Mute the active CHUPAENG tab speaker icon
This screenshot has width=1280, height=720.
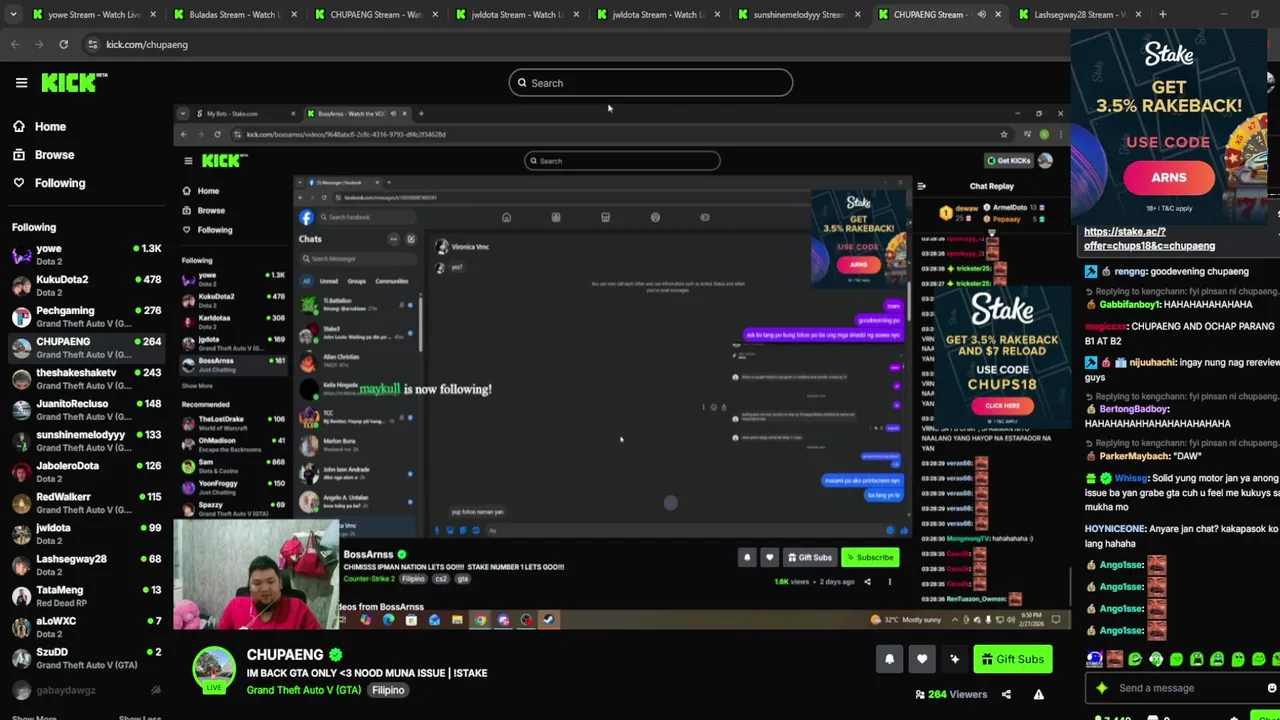coord(981,14)
